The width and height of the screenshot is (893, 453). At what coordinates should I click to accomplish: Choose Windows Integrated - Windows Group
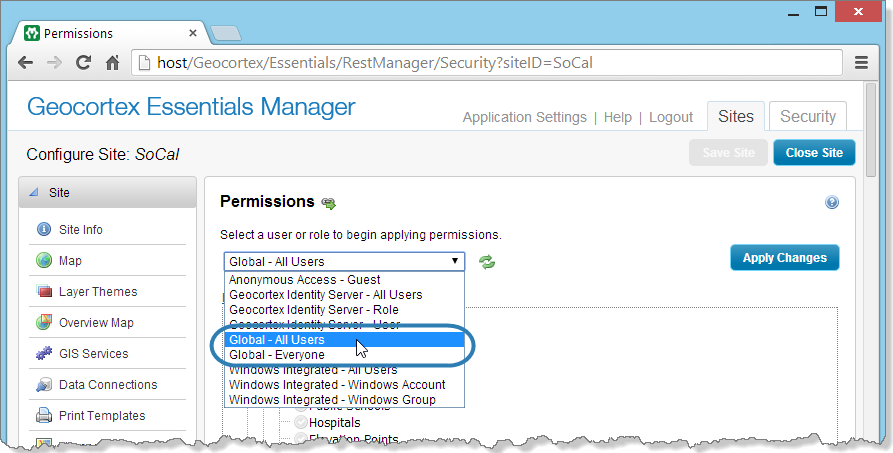[x=344, y=399]
